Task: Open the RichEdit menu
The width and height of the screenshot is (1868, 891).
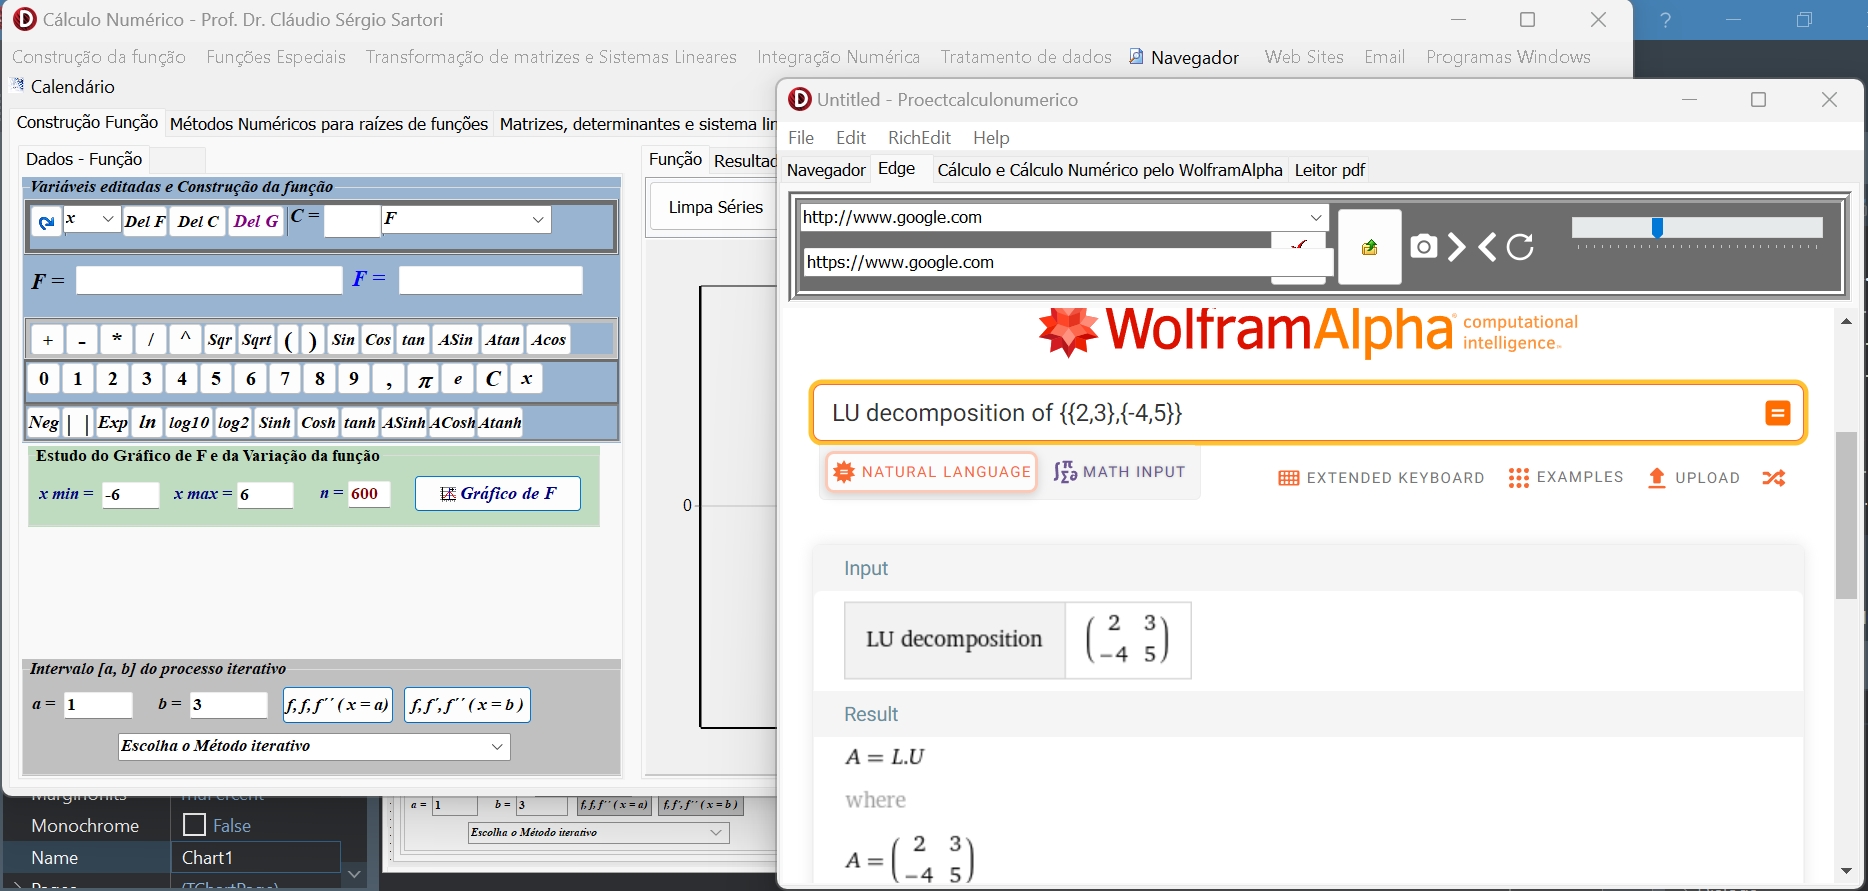Action: point(919,138)
